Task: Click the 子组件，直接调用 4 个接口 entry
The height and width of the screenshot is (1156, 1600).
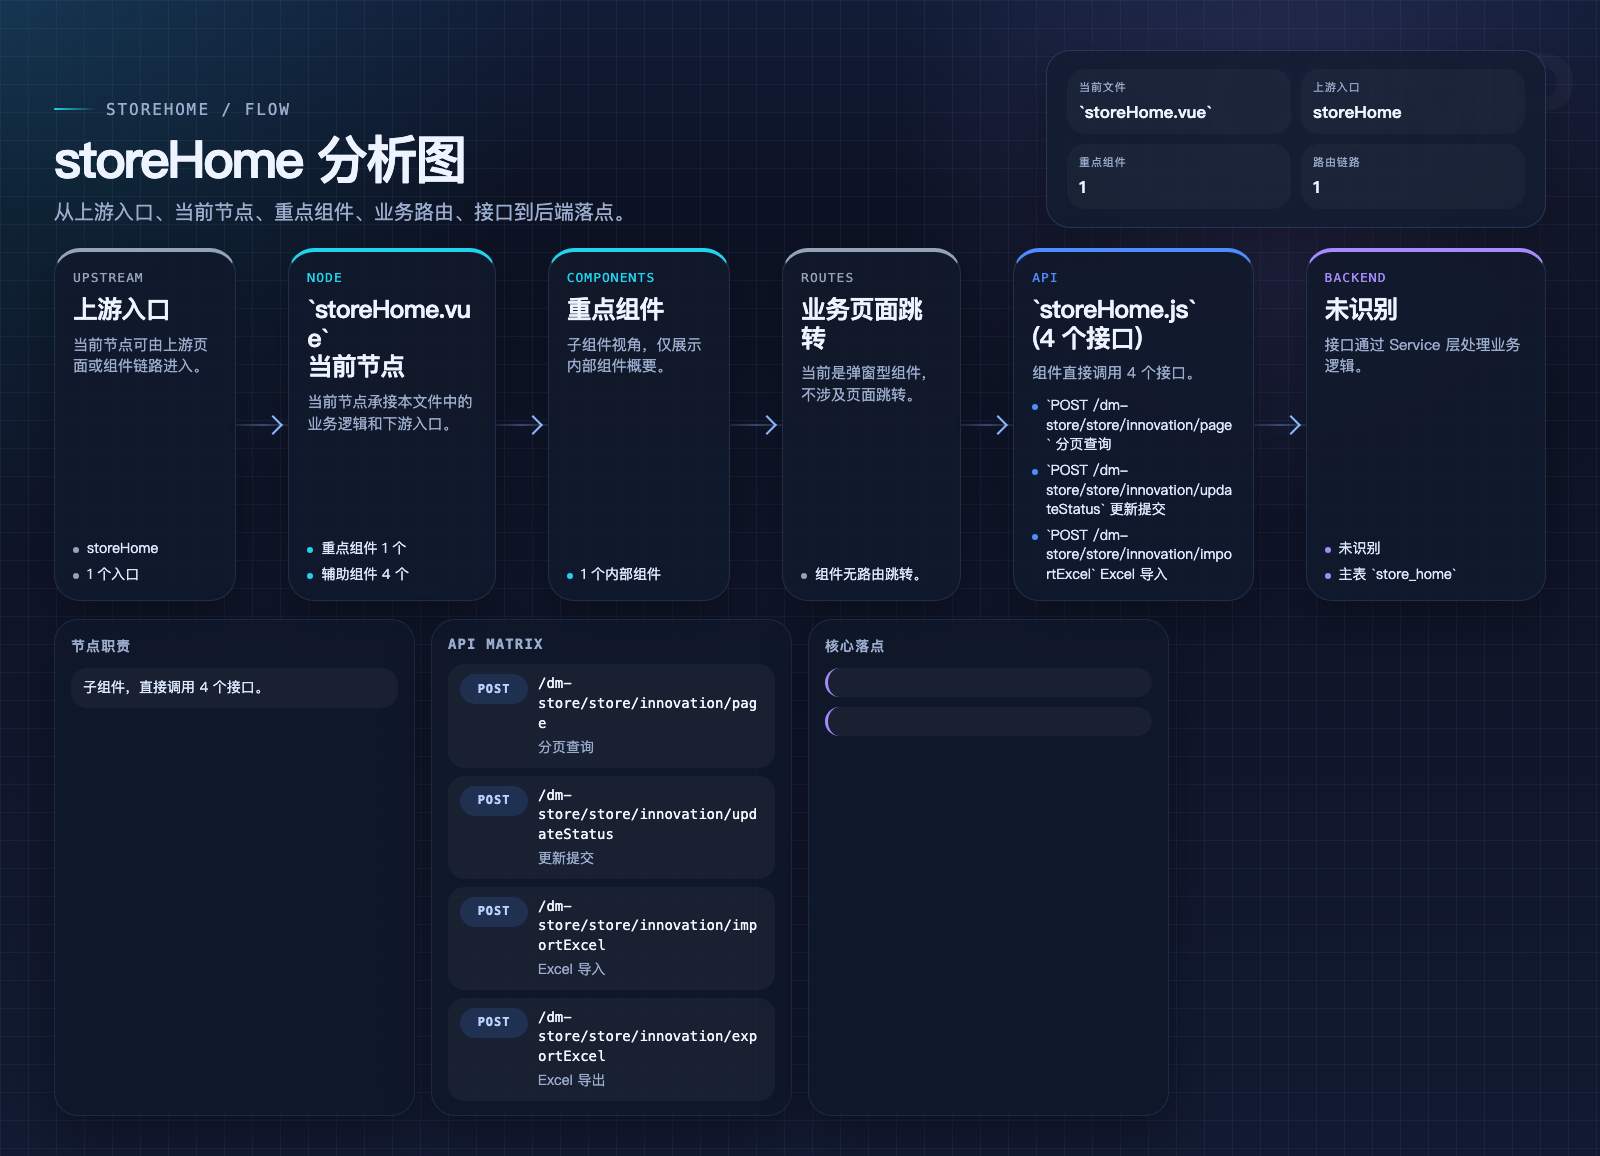Action: click(234, 688)
